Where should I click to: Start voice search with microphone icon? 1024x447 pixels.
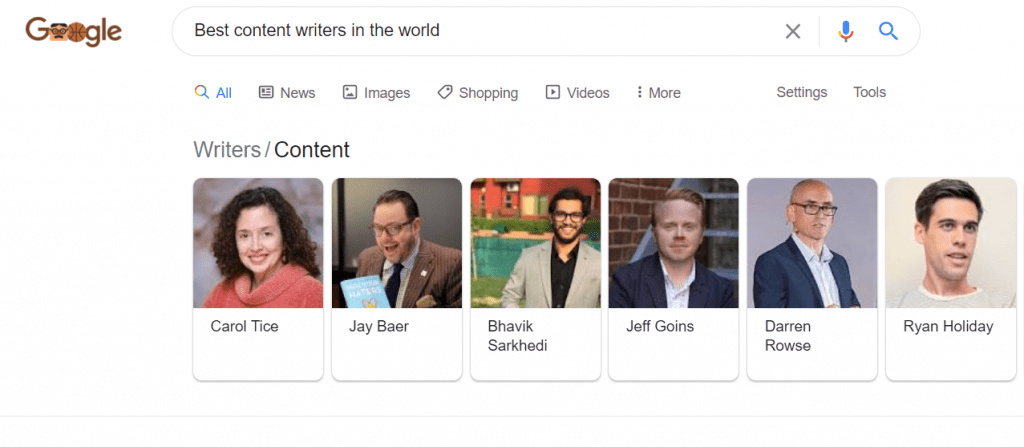(x=845, y=31)
